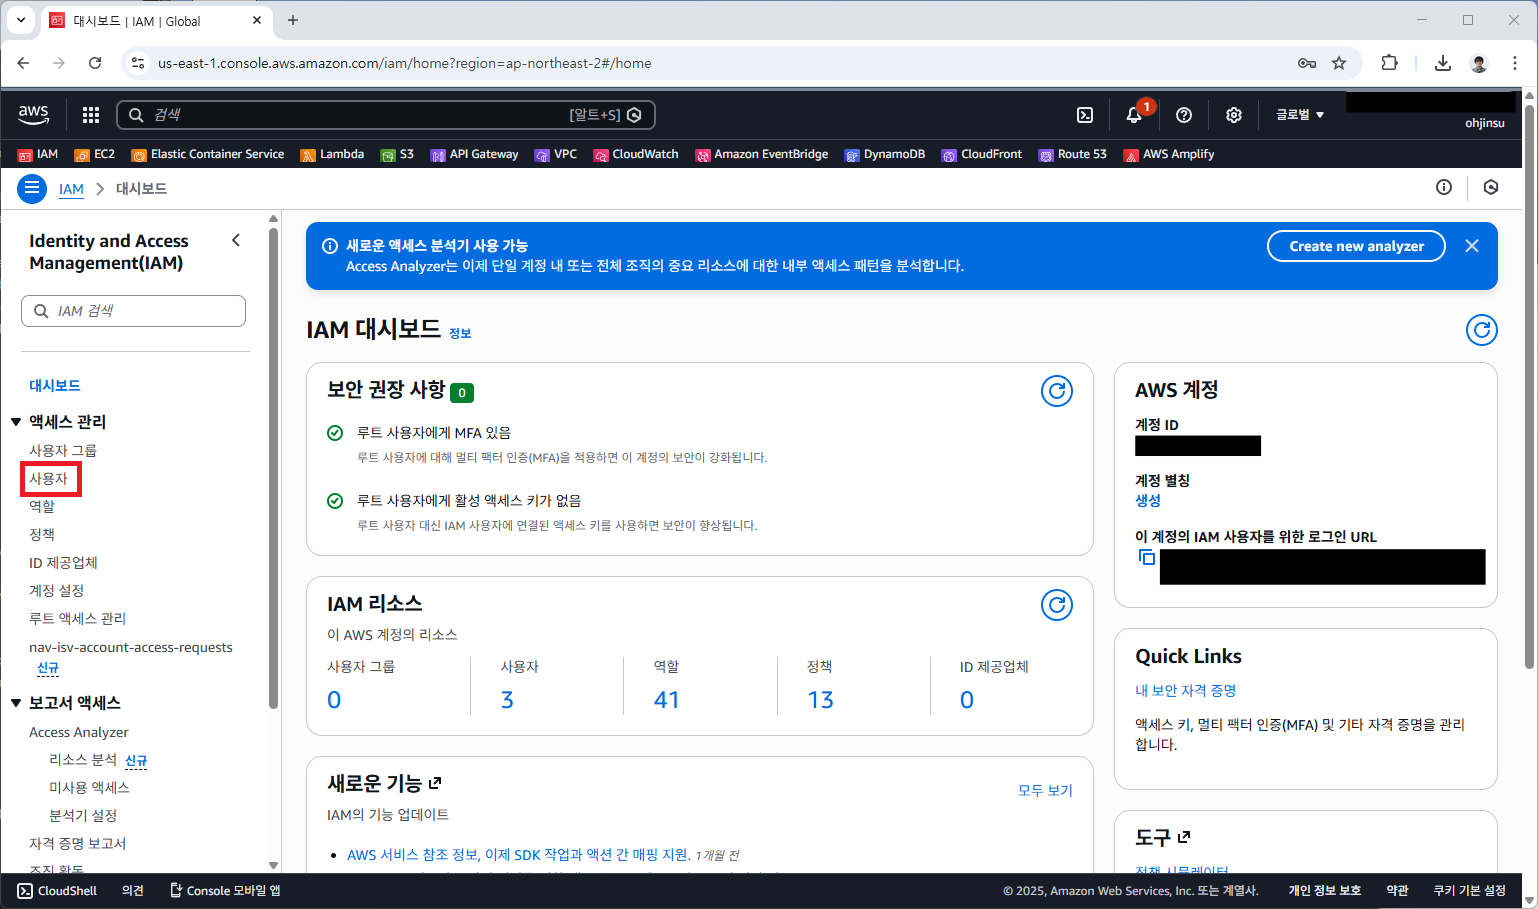Click the IAM 검색 search field
This screenshot has height=909, width=1538.
pos(133,311)
